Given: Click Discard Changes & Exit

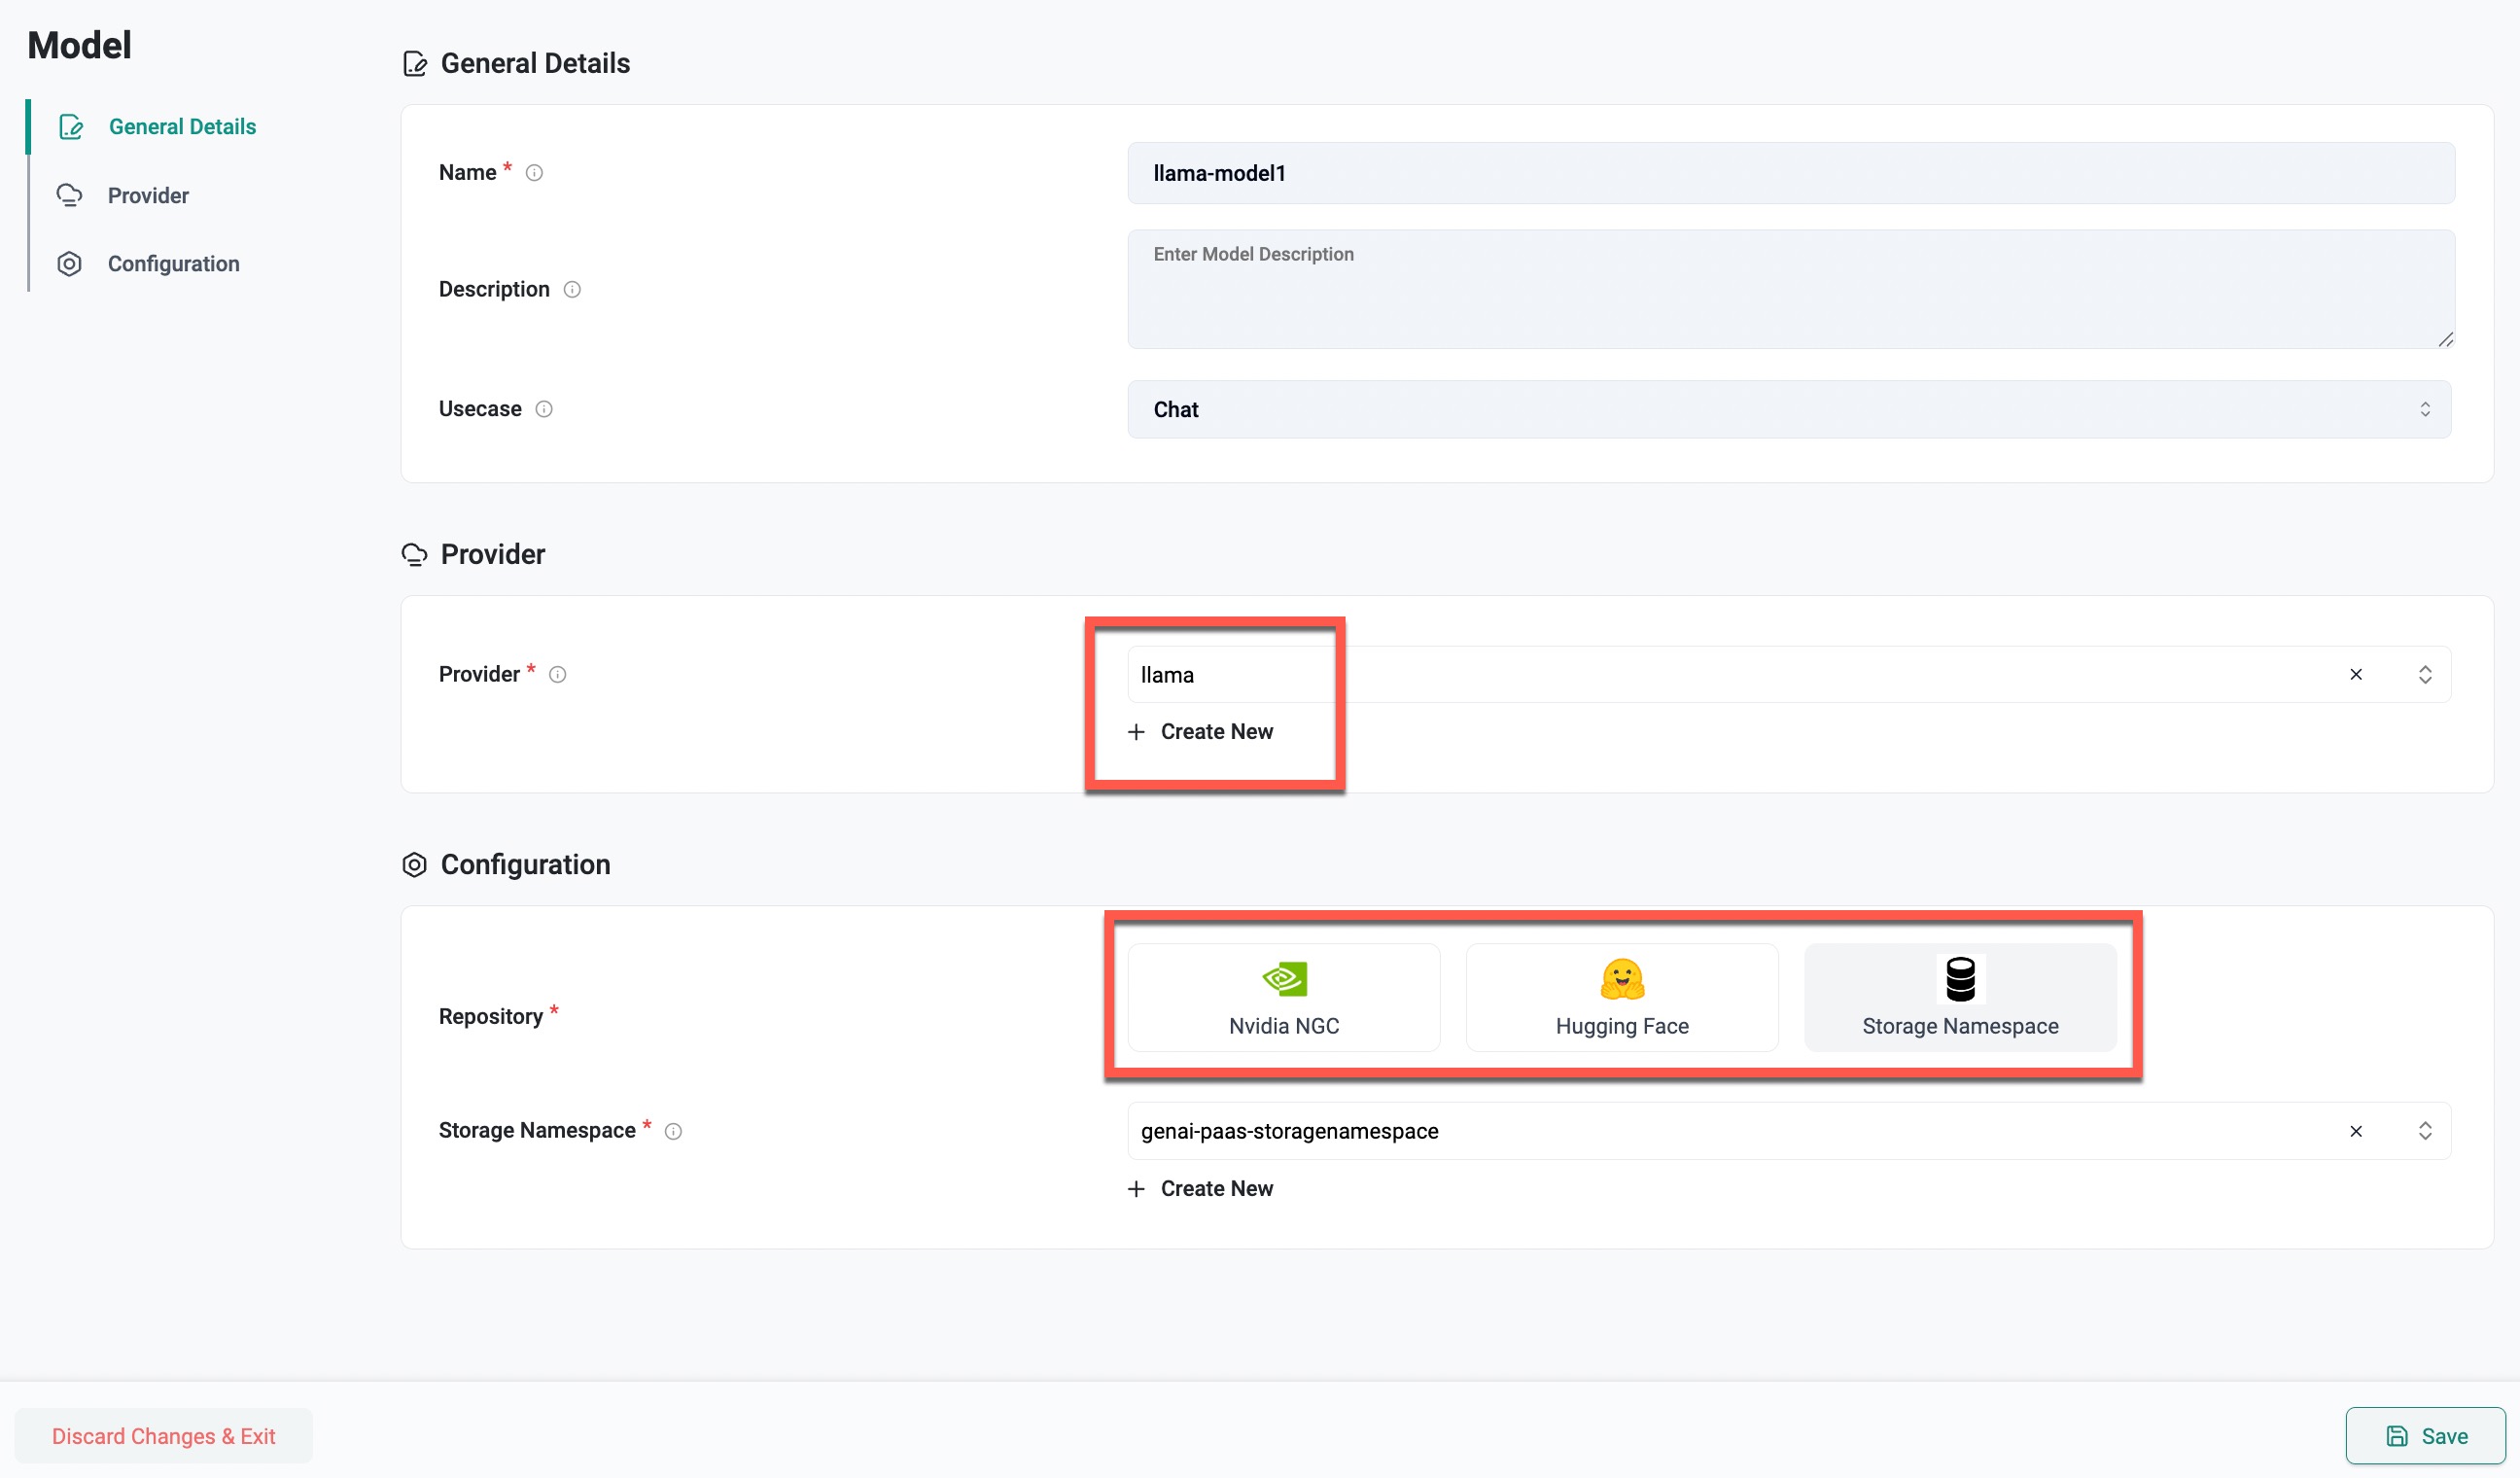Looking at the screenshot, I should click(x=163, y=1437).
